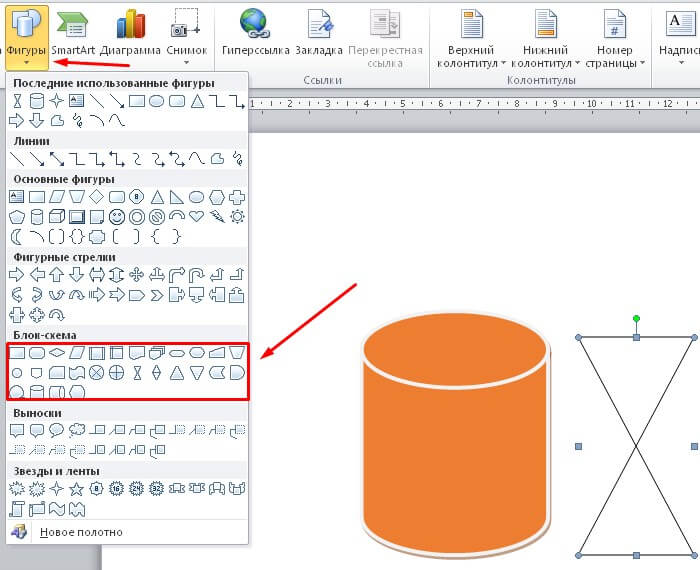Select the flowchart punched tape shape
Screen dimensions: 700x570
77,373
